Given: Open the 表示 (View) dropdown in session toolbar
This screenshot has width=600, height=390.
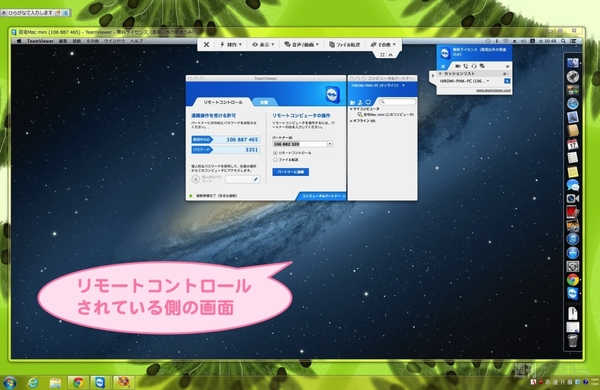Looking at the screenshot, I should click(x=263, y=44).
